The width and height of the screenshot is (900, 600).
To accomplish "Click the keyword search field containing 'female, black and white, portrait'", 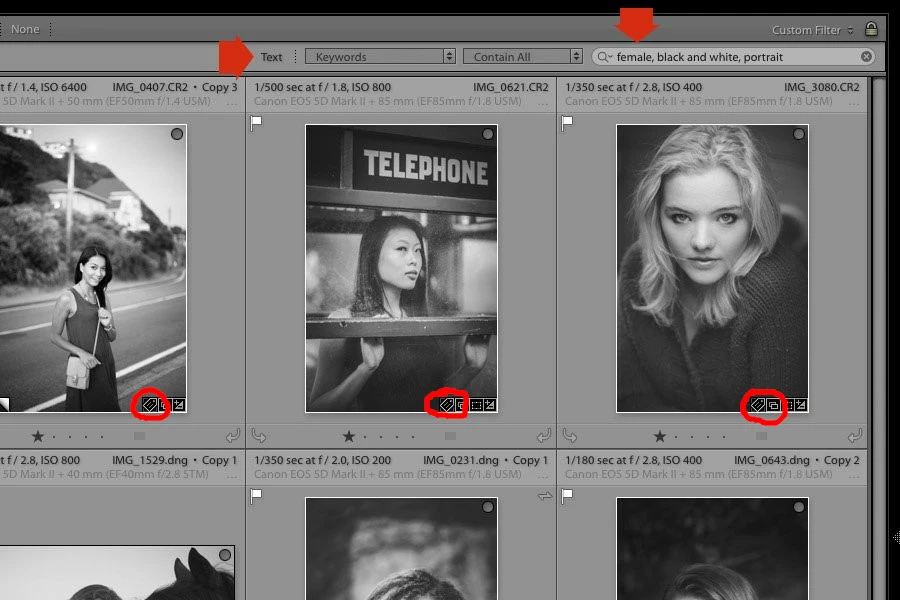I will [x=733, y=56].
